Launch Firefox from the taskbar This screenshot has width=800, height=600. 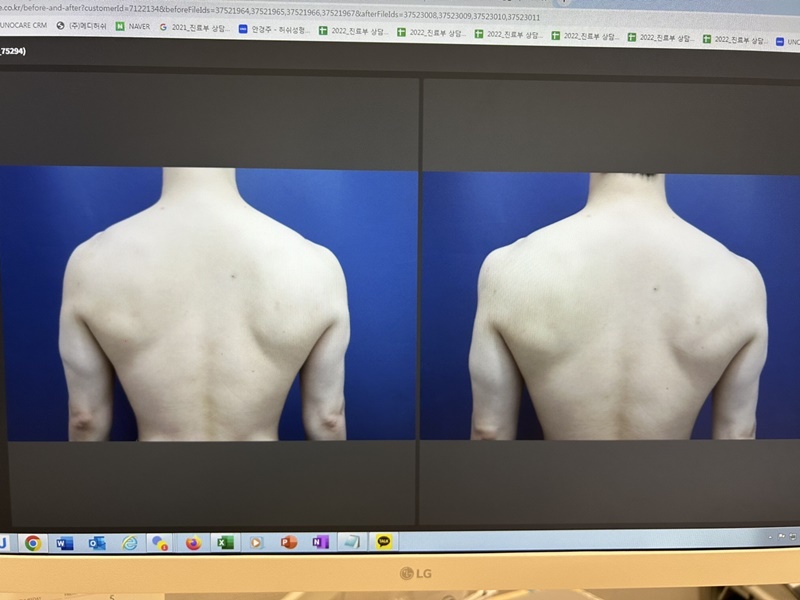pyautogui.click(x=193, y=543)
